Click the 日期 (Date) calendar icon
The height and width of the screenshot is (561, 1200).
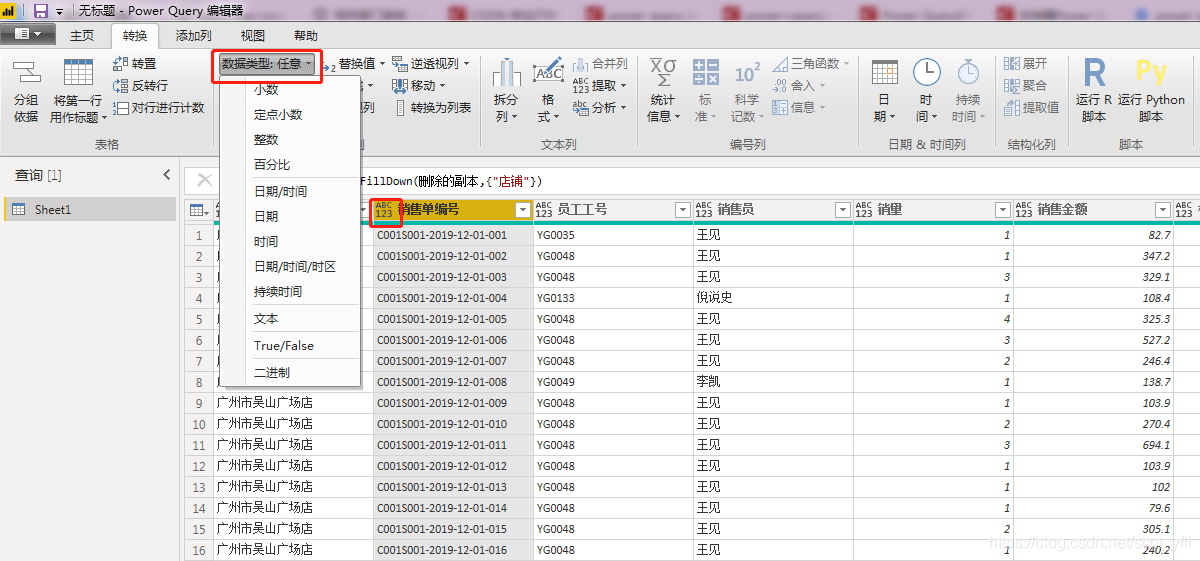click(x=884, y=72)
